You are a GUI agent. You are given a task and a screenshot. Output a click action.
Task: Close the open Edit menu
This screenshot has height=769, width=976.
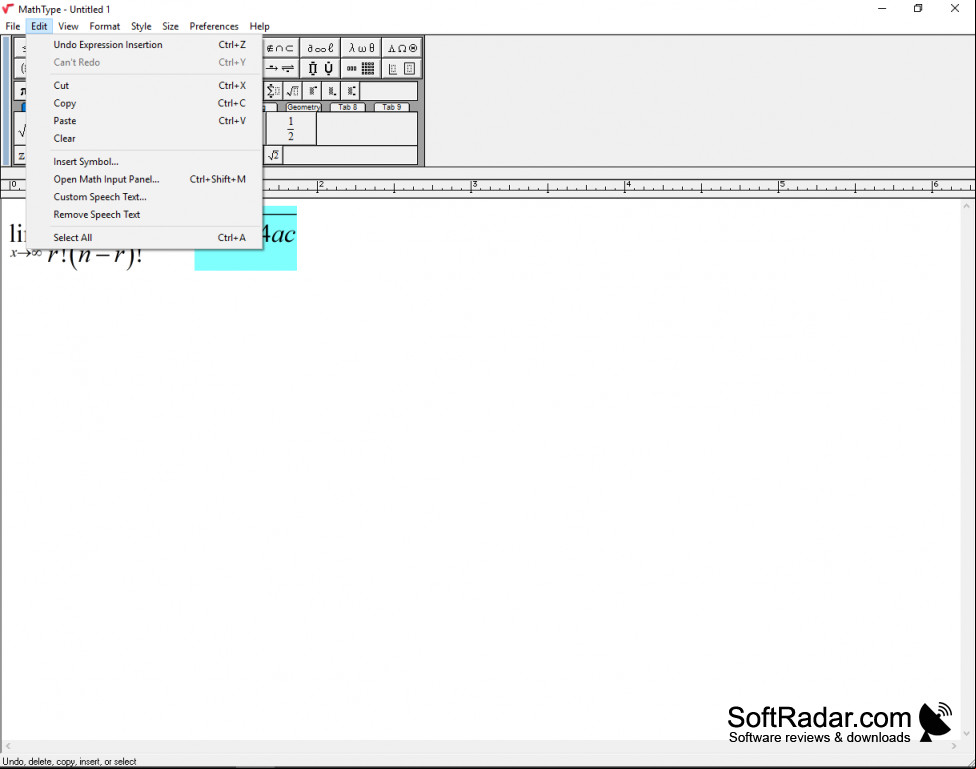39,26
